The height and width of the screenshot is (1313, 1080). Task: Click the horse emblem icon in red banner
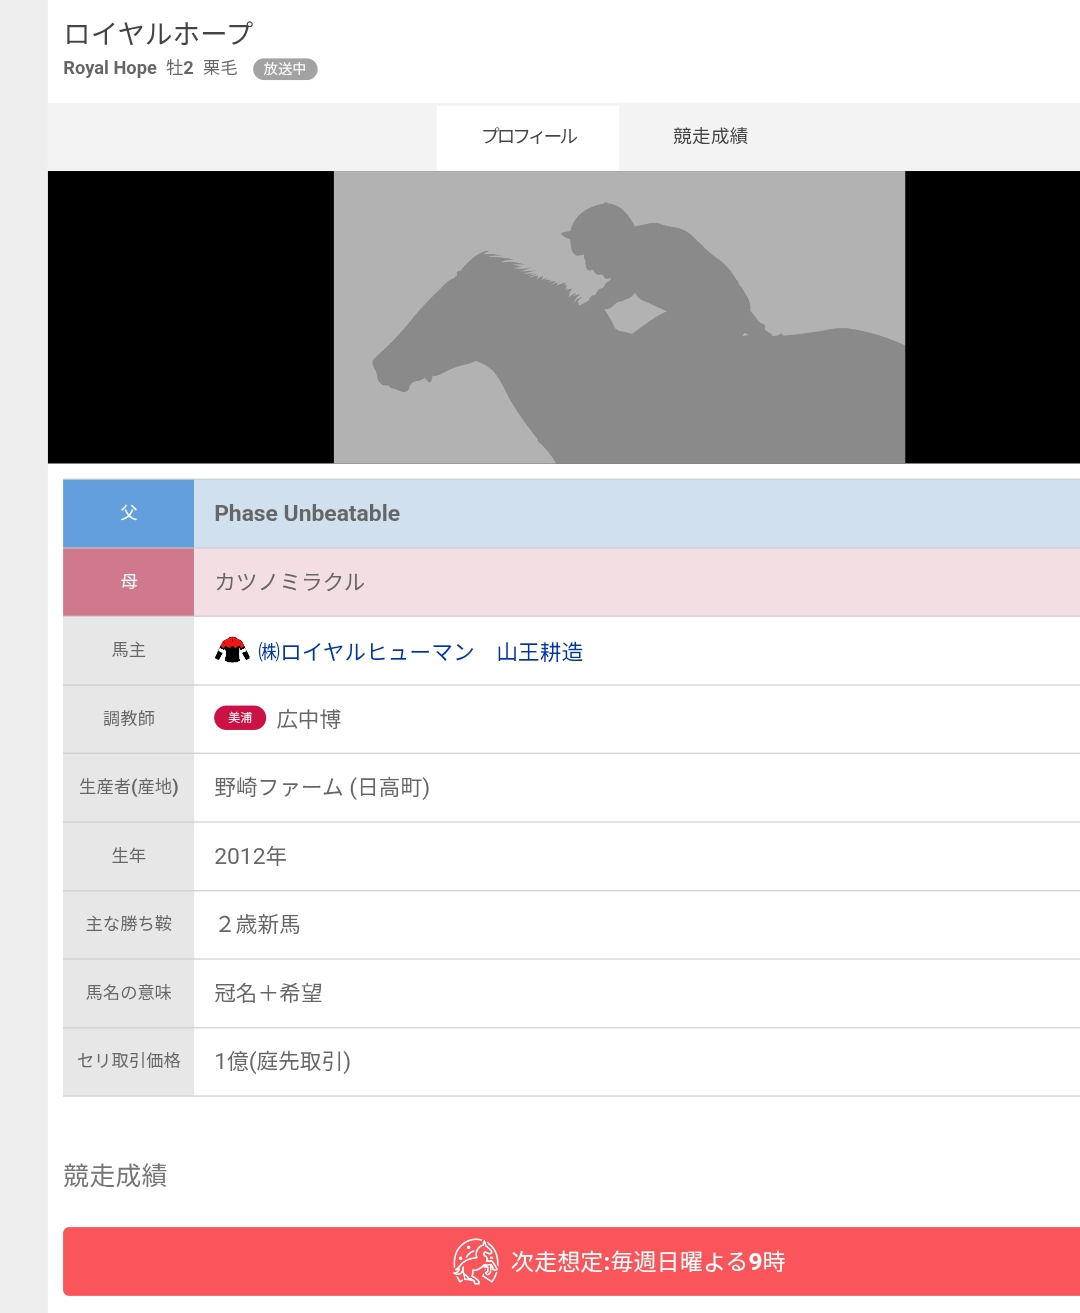(475, 1261)
